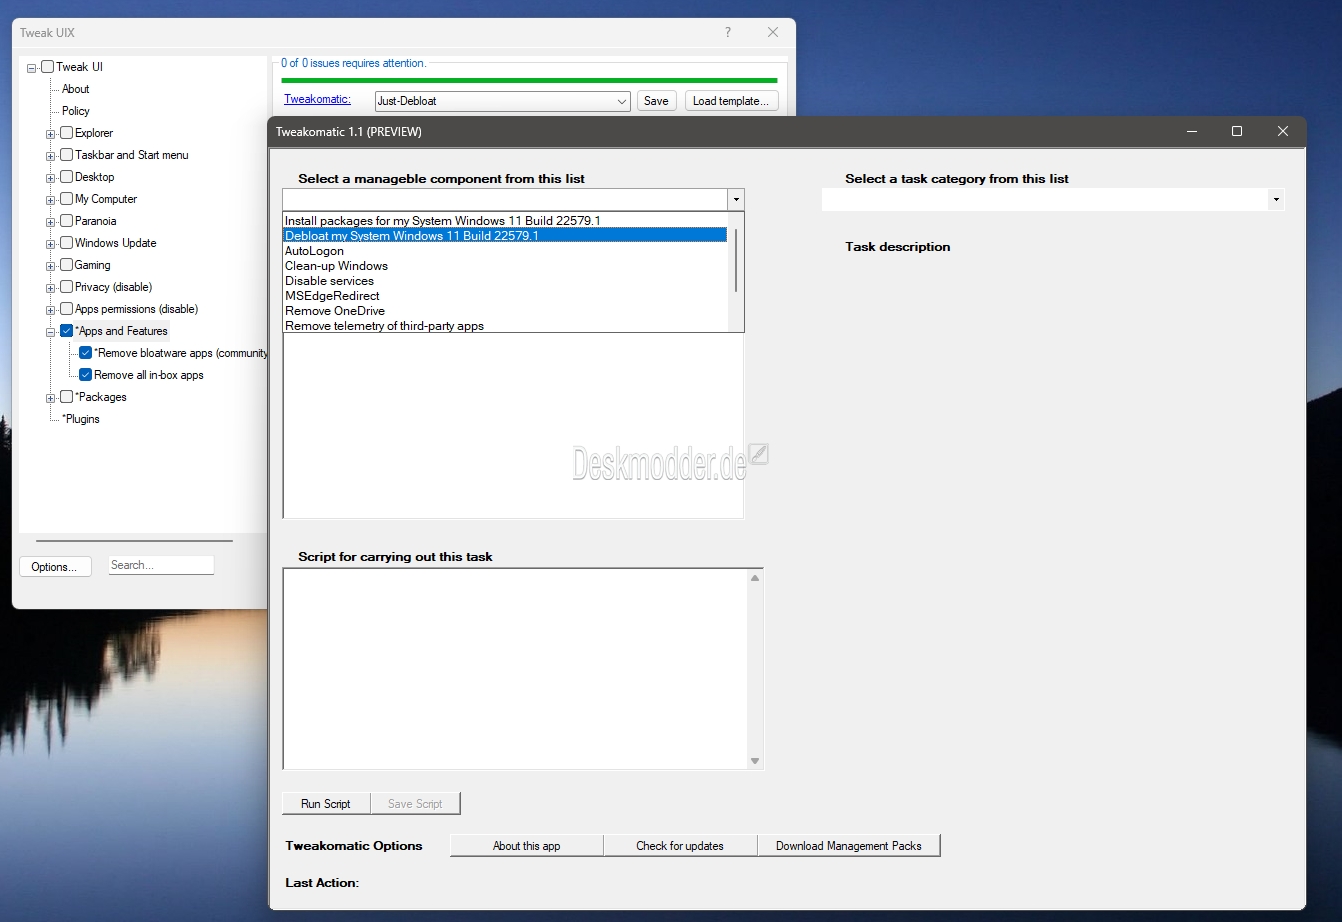Toggle the Gaming checkbox
The height and width of the screenshot is (922, 1342).
(x=66, y=265)
